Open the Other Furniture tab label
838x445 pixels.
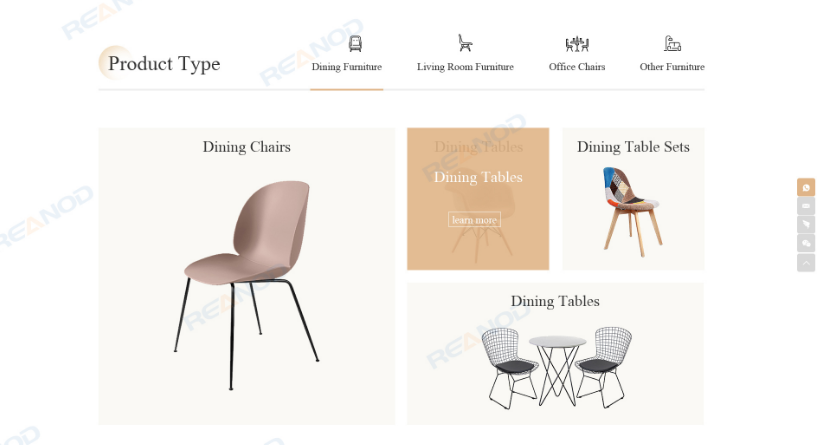(x=672, y=67)
